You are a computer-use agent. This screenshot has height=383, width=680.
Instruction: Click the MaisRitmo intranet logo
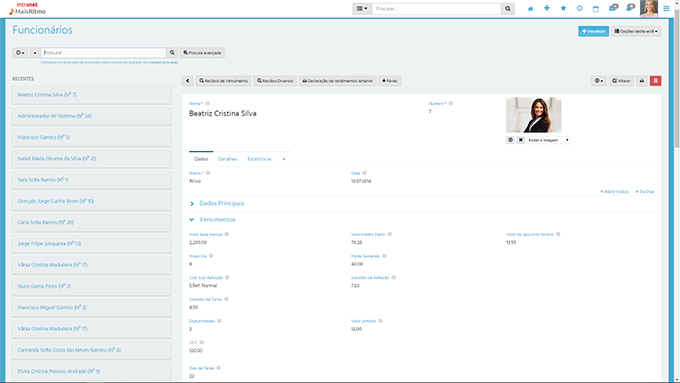28,8
